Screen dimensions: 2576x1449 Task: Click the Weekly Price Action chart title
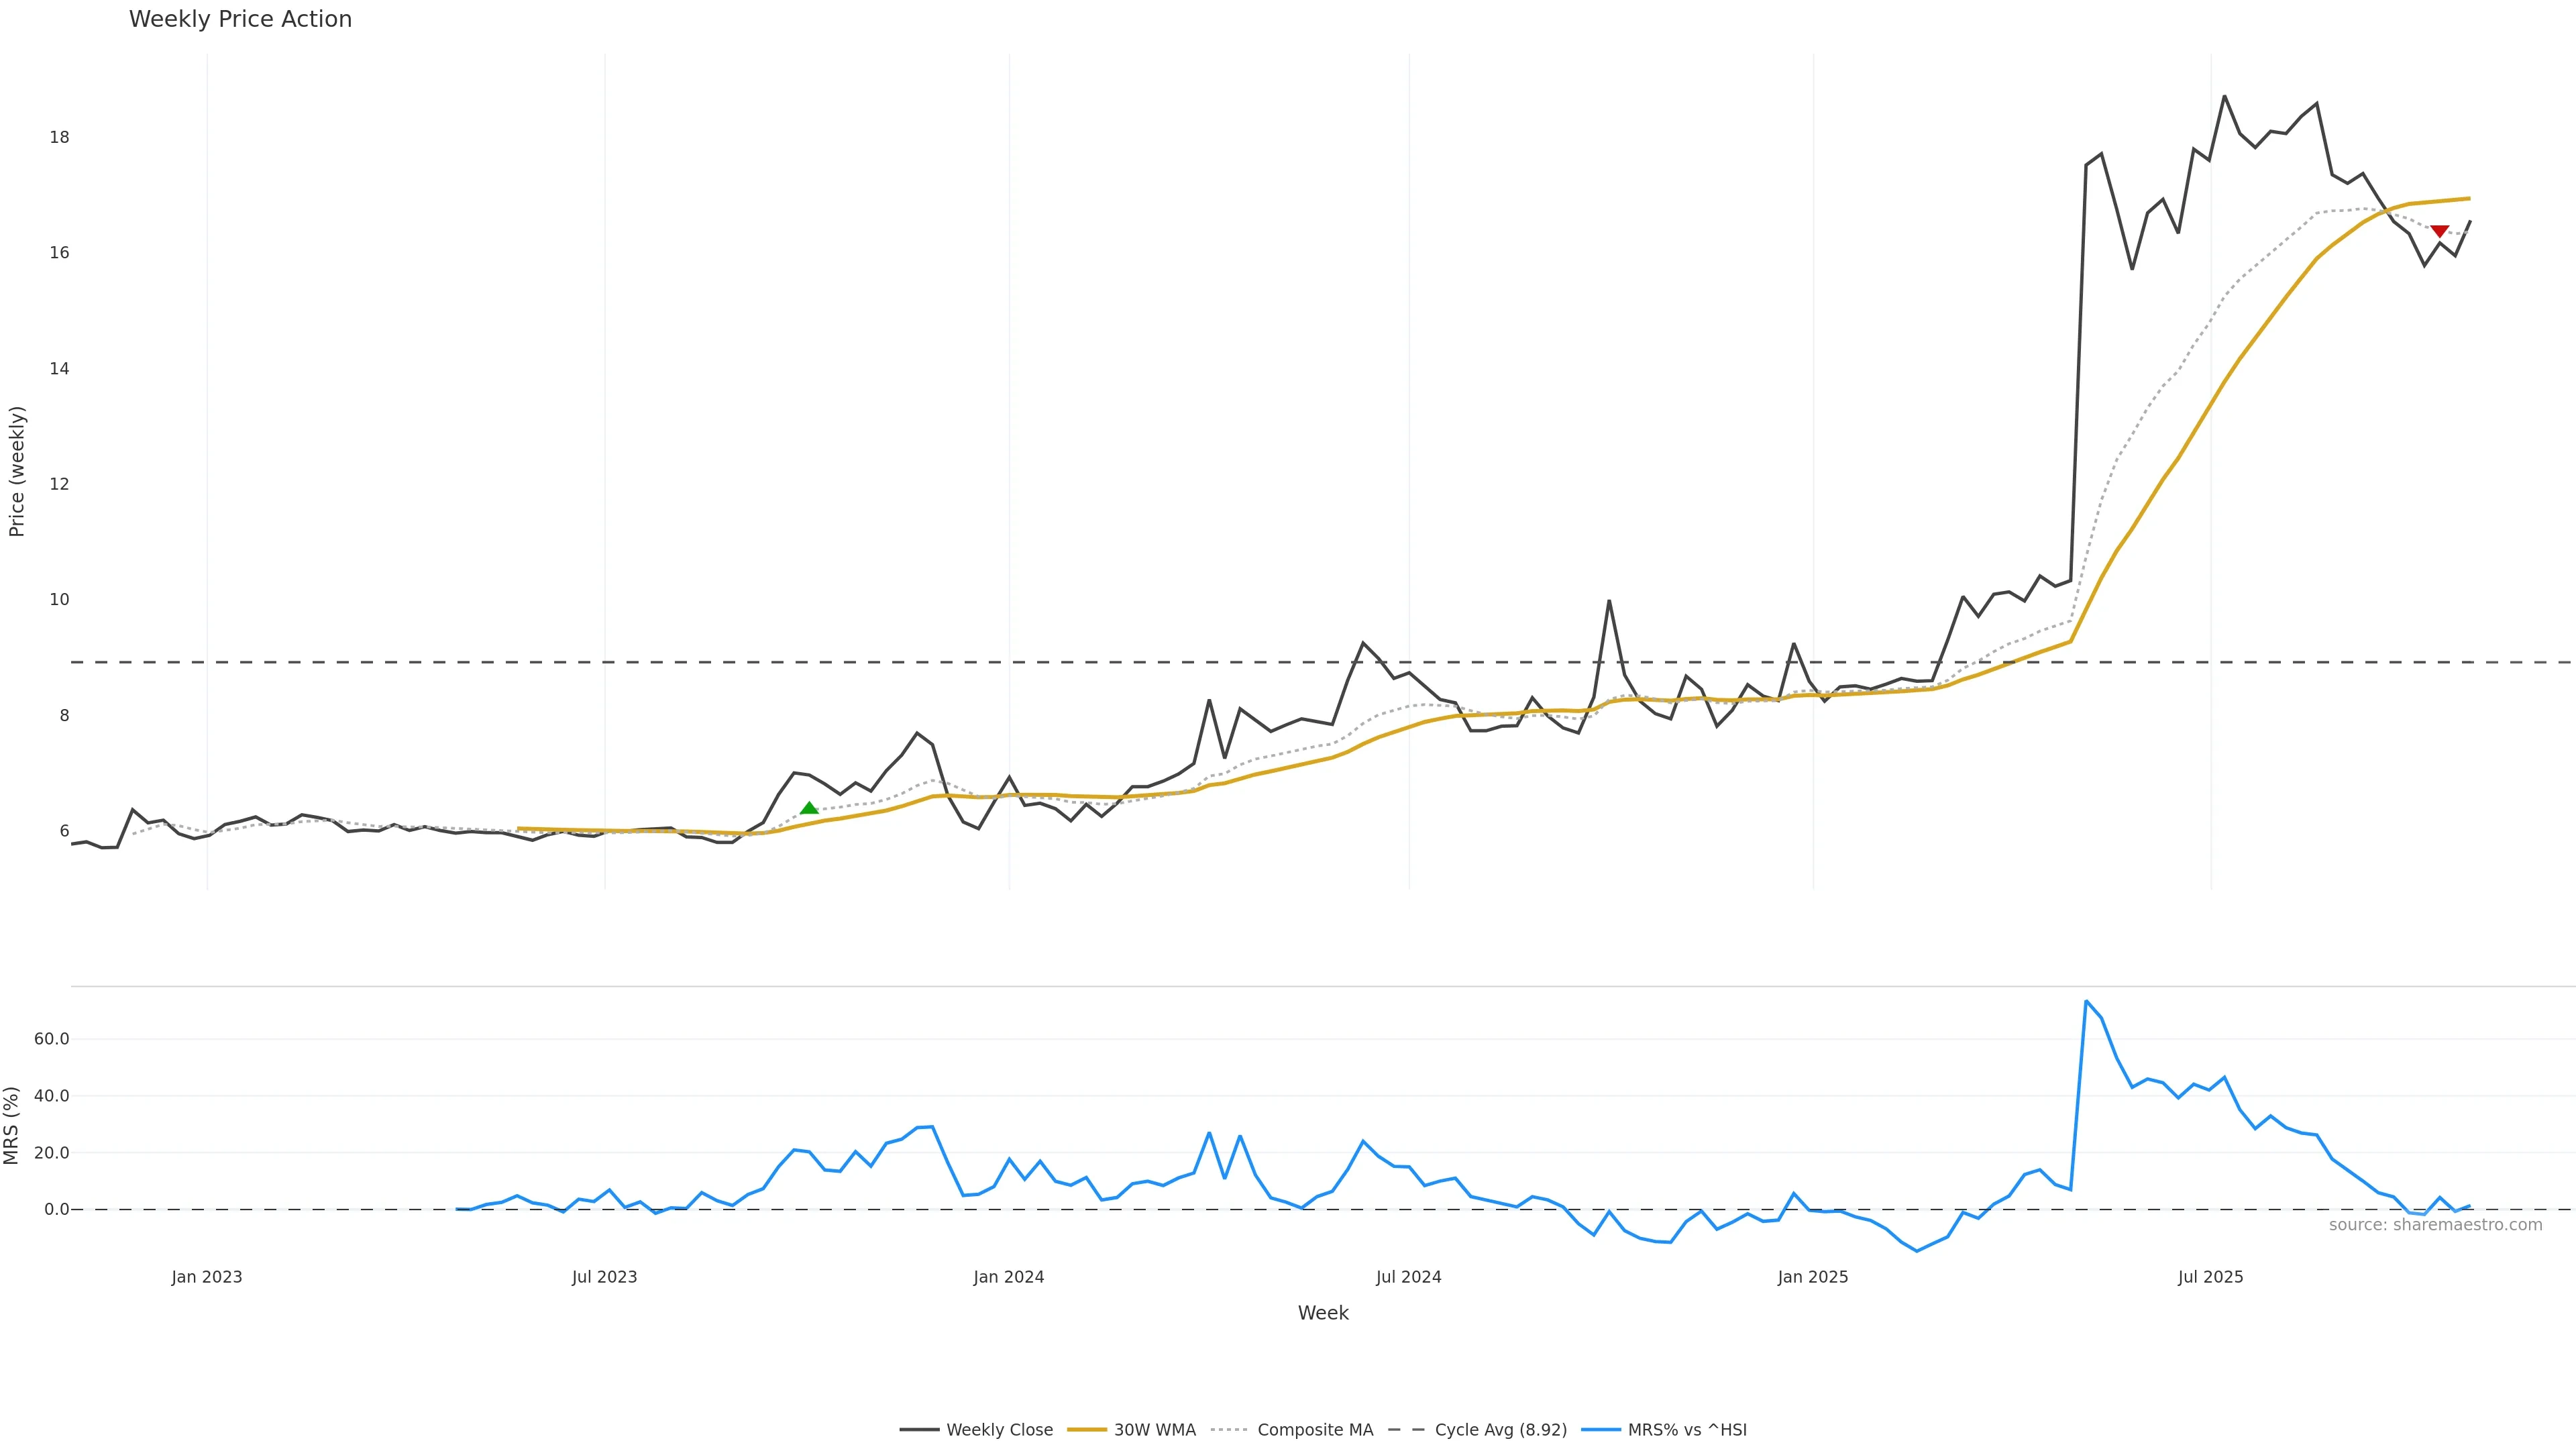pos(240,19)
